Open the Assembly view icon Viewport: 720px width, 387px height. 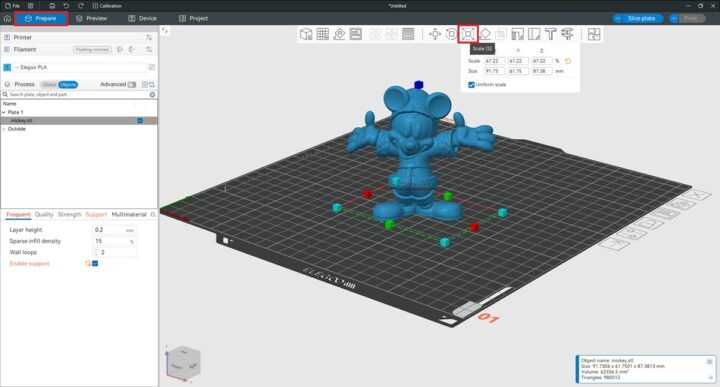(594, 34)
